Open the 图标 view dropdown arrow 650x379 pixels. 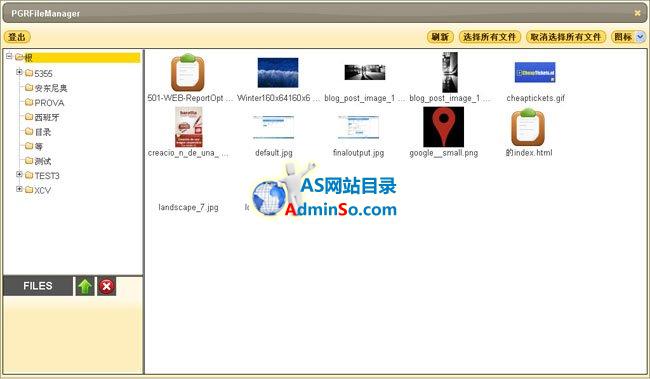click(640, 37)
